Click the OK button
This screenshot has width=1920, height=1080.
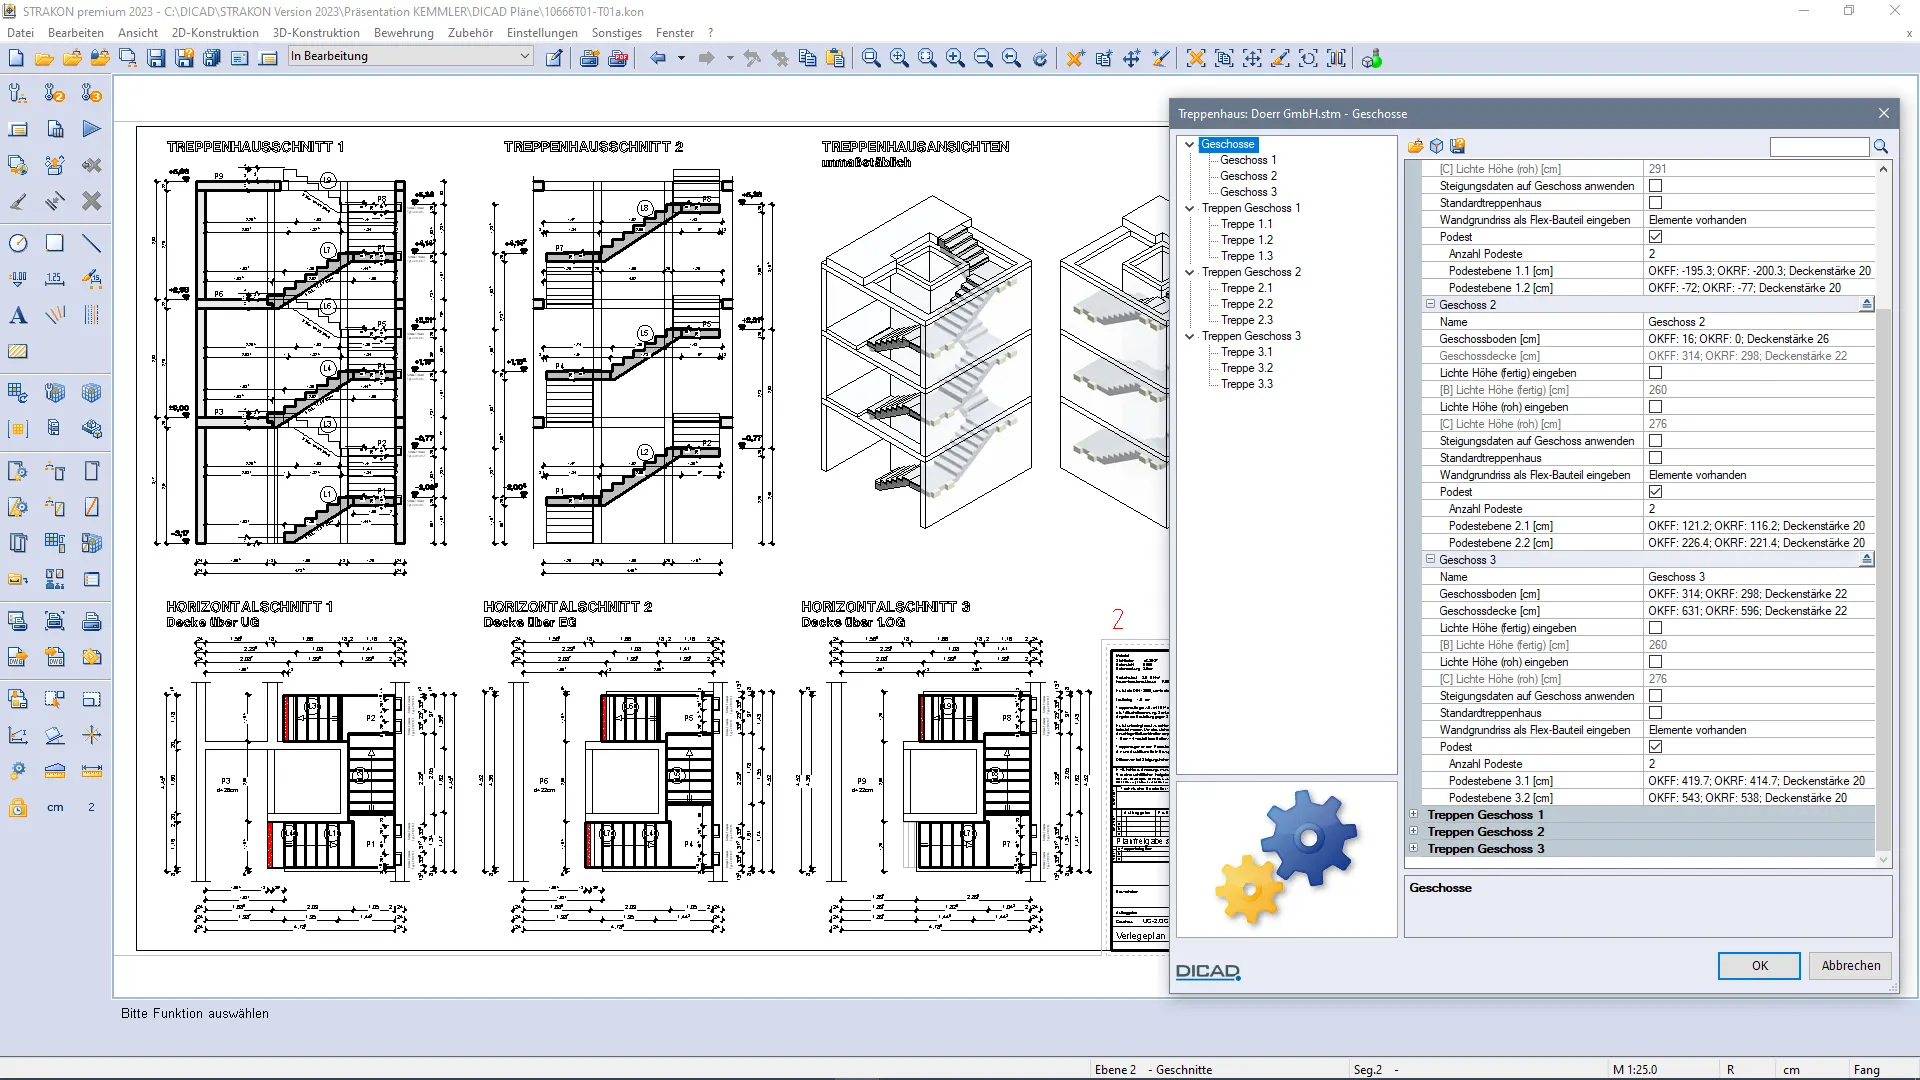point(1758,966)
